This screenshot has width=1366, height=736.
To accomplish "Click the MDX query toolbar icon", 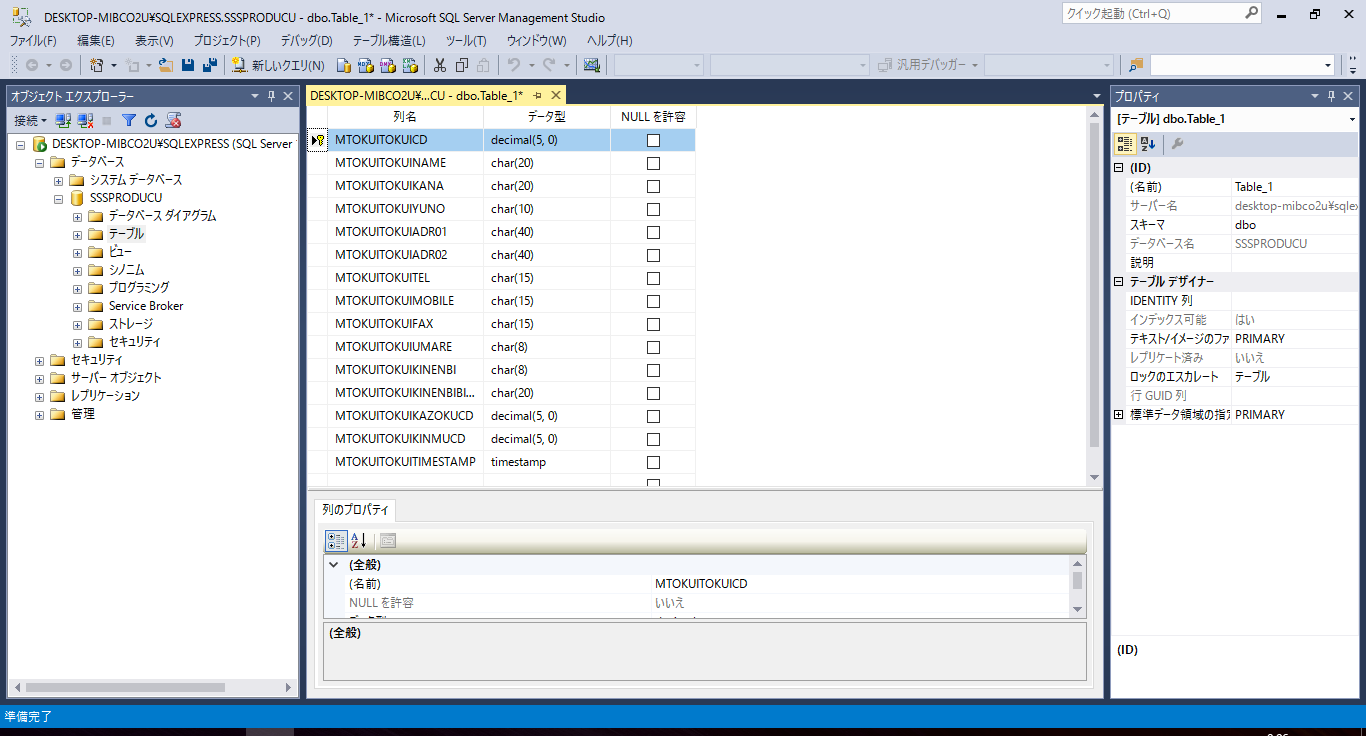I will pyautogui.click(x=365, y=65).
